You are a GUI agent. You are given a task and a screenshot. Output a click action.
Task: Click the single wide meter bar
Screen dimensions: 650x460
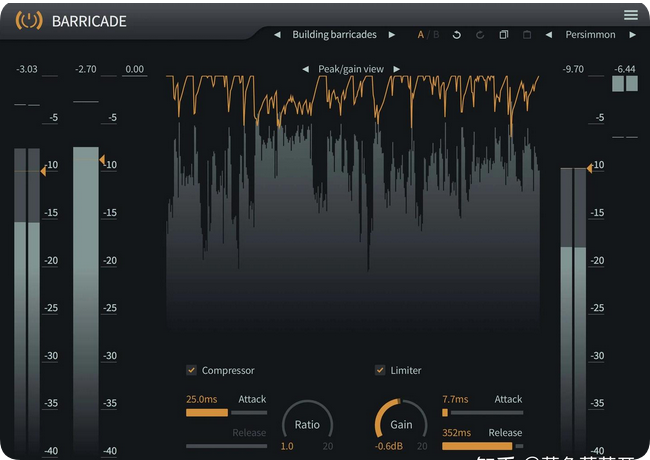pos(86,301)
